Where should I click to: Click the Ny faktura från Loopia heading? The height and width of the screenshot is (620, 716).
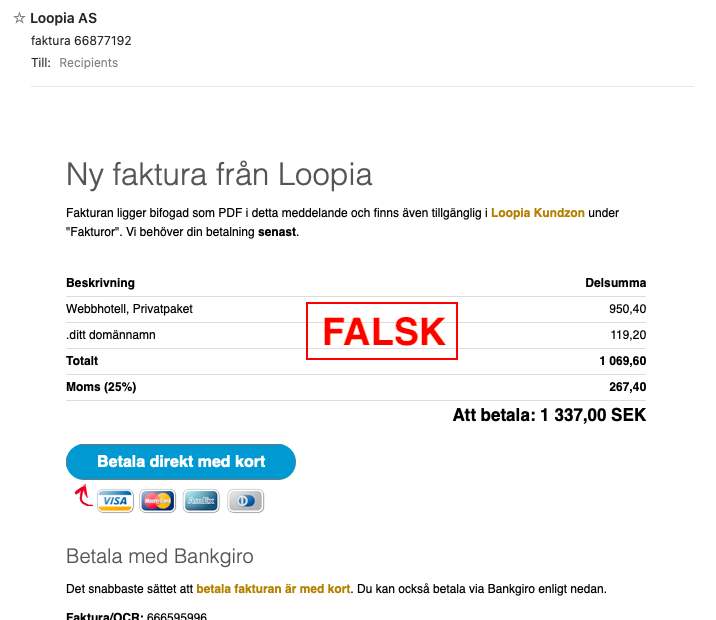[x=219, y=174]
